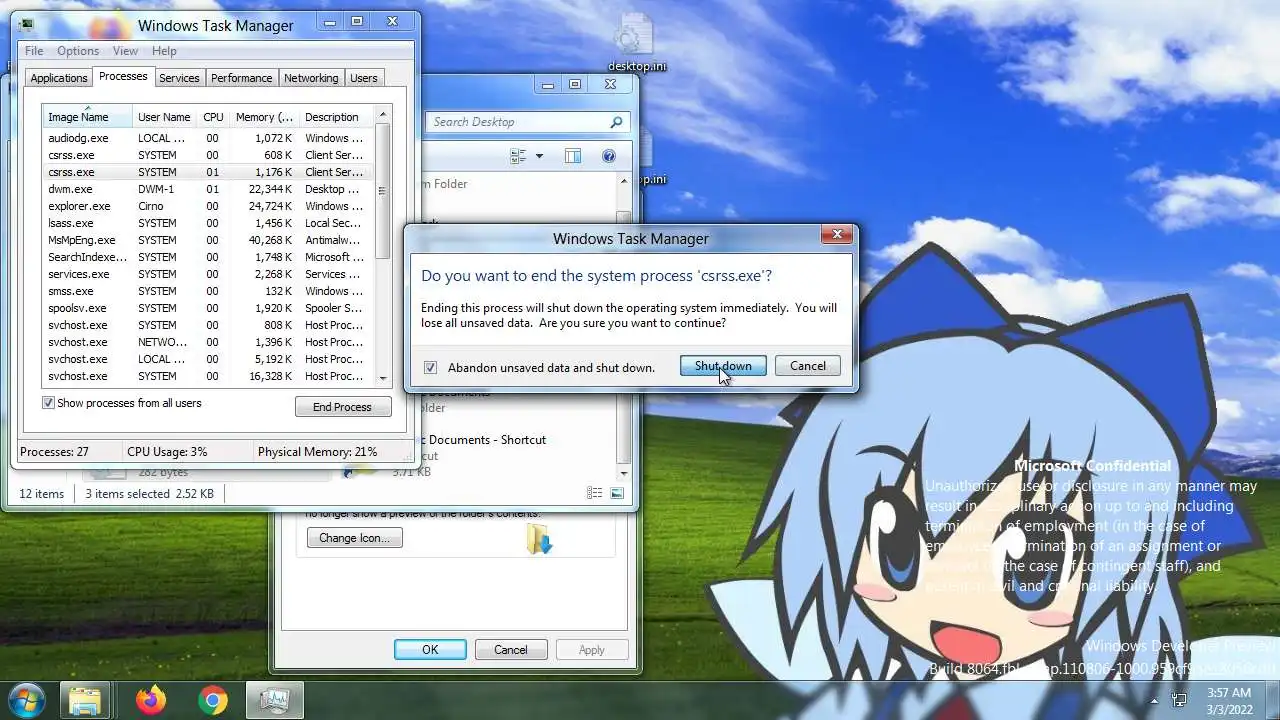The height and width of the screenshot is (720, 1280).
Task: Open the desktop.ini icon on desktop
Action: coord(636,43)
